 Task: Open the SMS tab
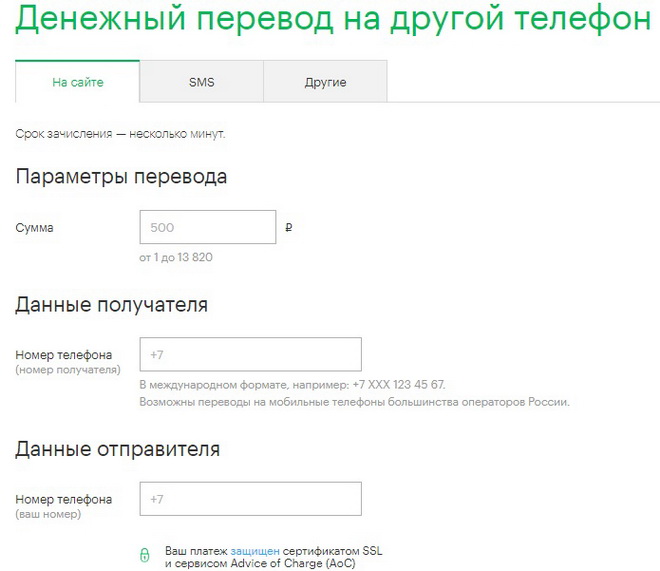[202, 82]
